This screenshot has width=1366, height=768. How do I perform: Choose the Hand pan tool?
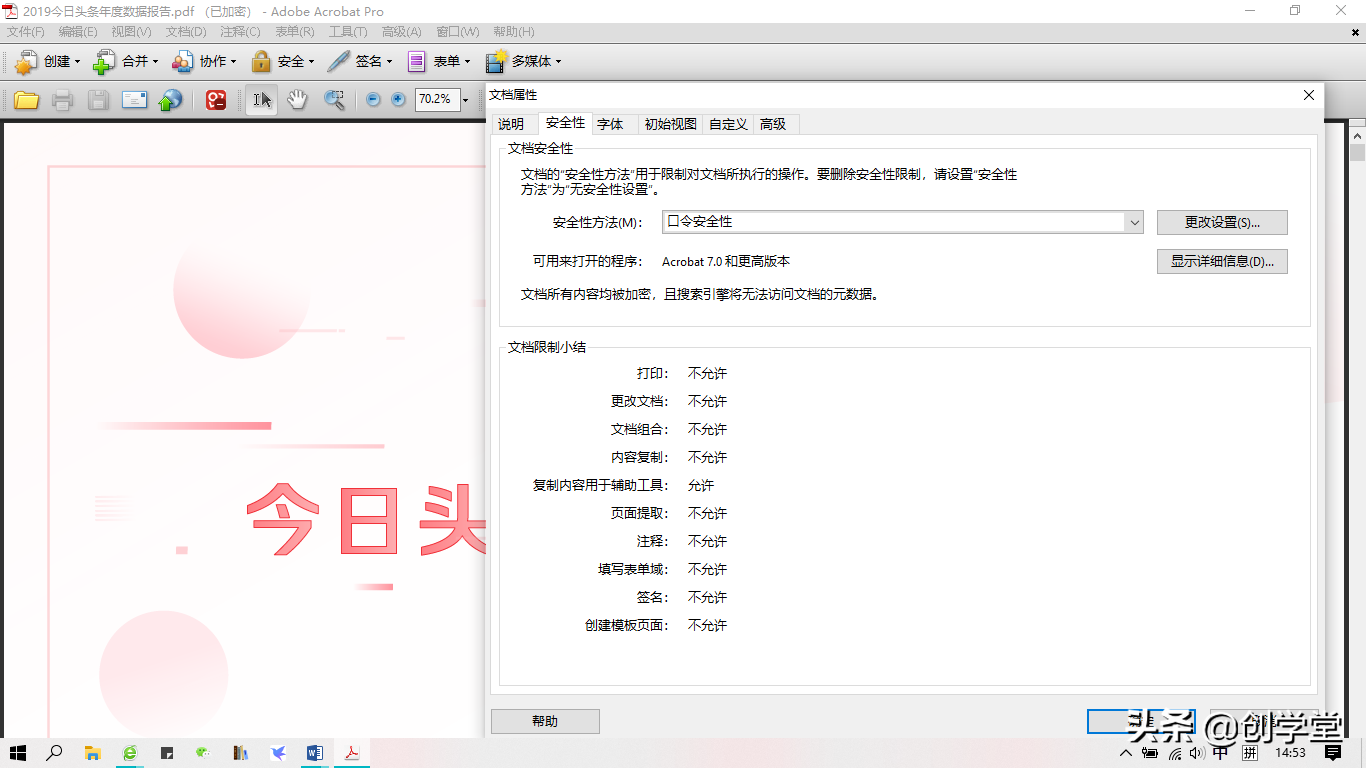pyautogui.click(x=297, y=100)
